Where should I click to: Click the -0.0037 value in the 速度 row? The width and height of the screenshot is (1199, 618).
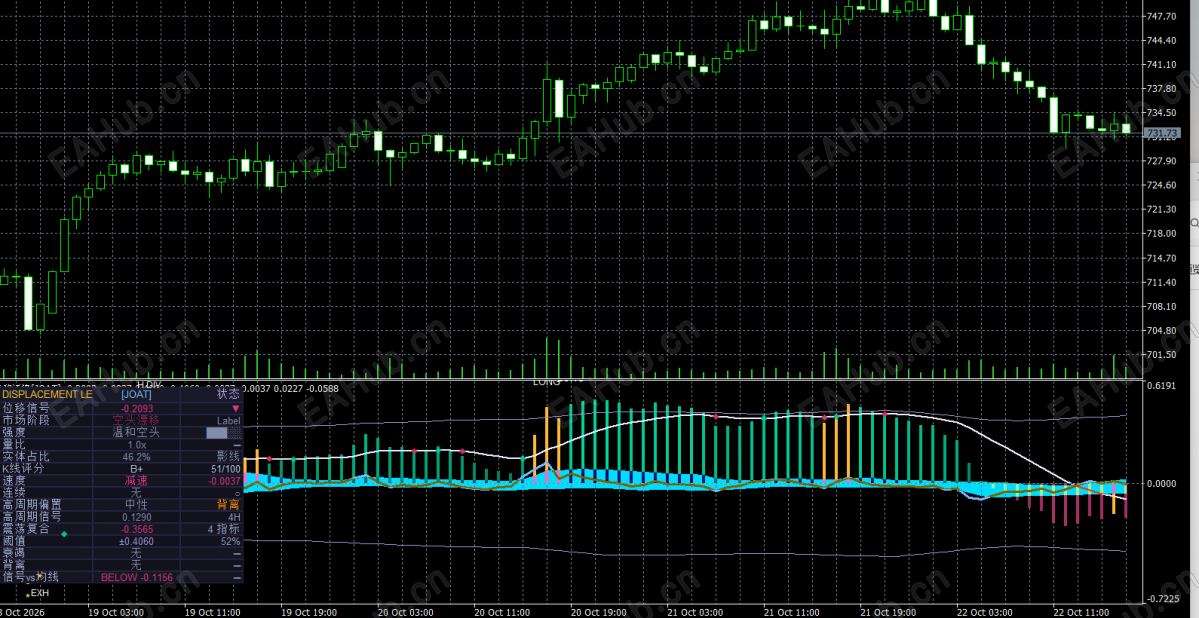point(225,481)
